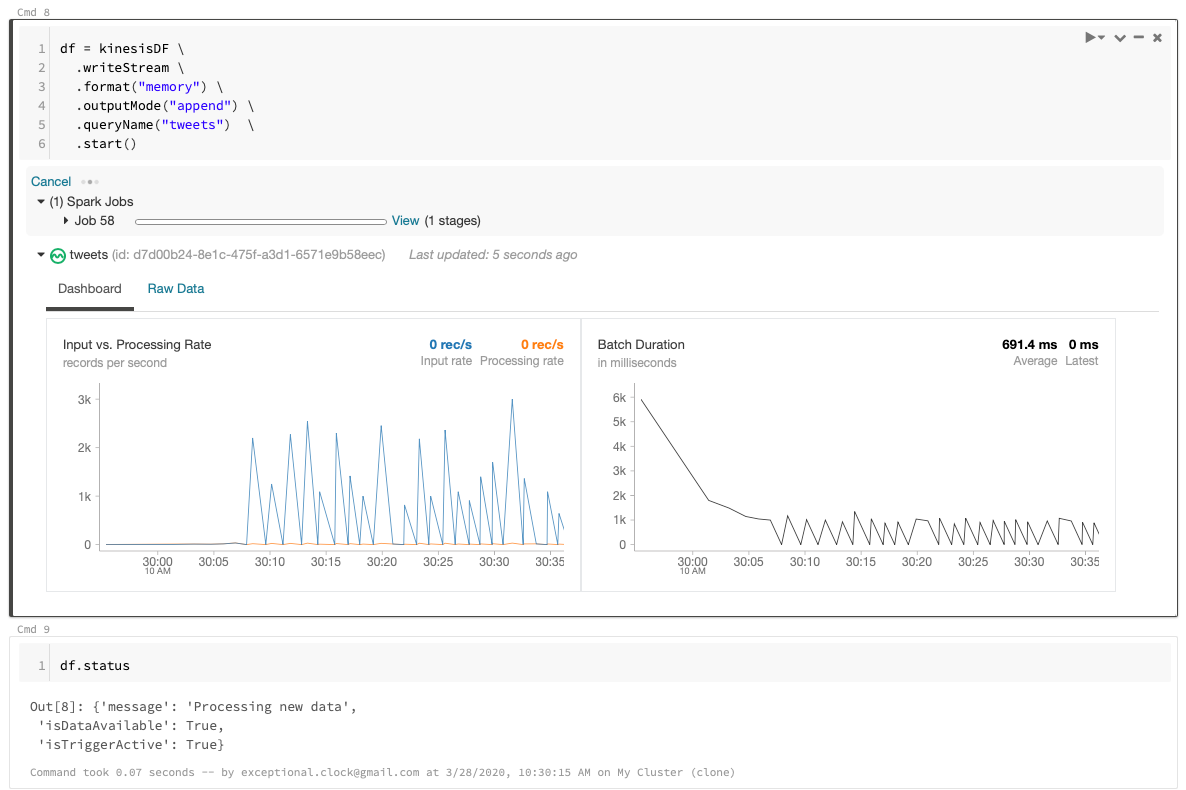Click the chevron-down cell options icon
Image resolution: width=1186 pixels, height=790 pixels.
(x=1120, y=38)
